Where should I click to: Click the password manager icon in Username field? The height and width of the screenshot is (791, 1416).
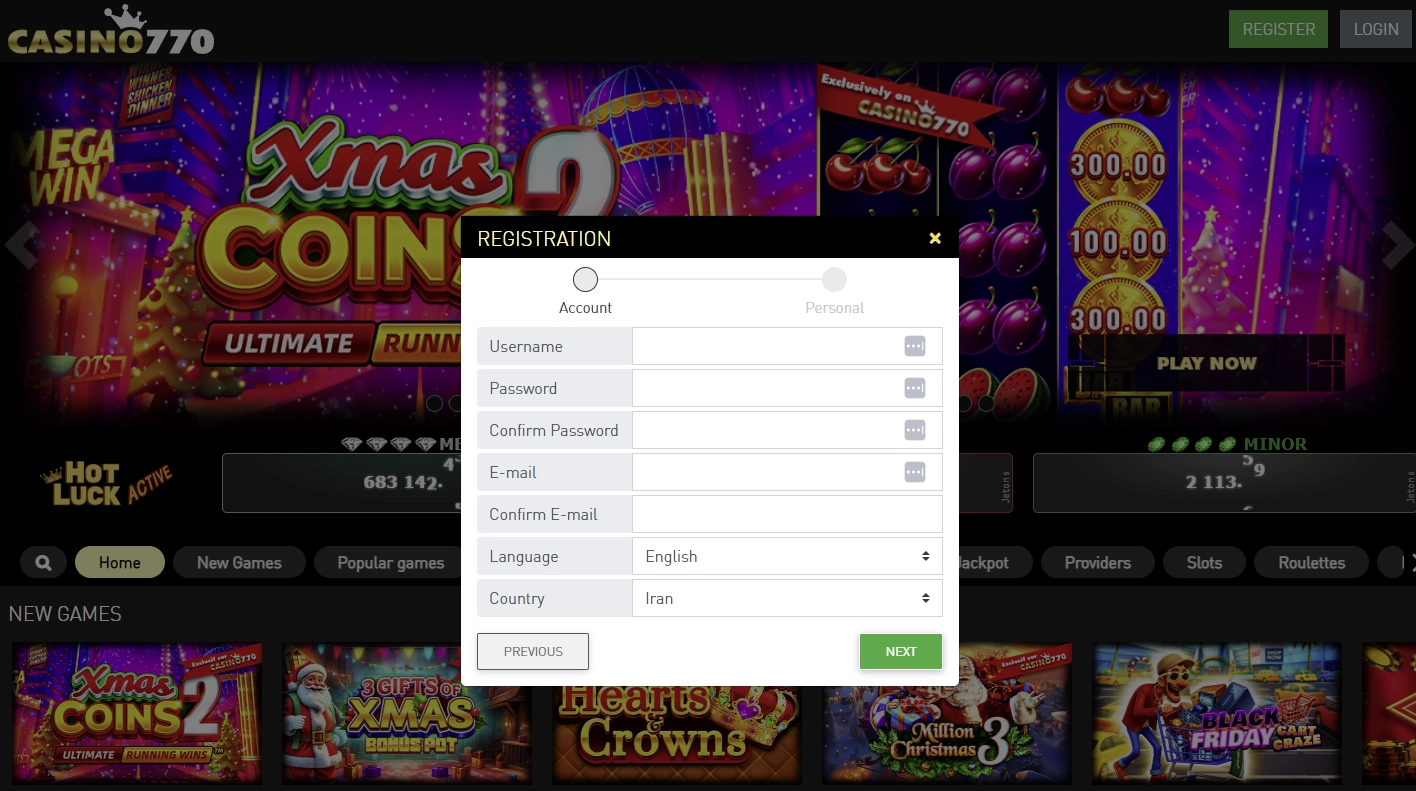pyautogui.click(x=915, y=346)
